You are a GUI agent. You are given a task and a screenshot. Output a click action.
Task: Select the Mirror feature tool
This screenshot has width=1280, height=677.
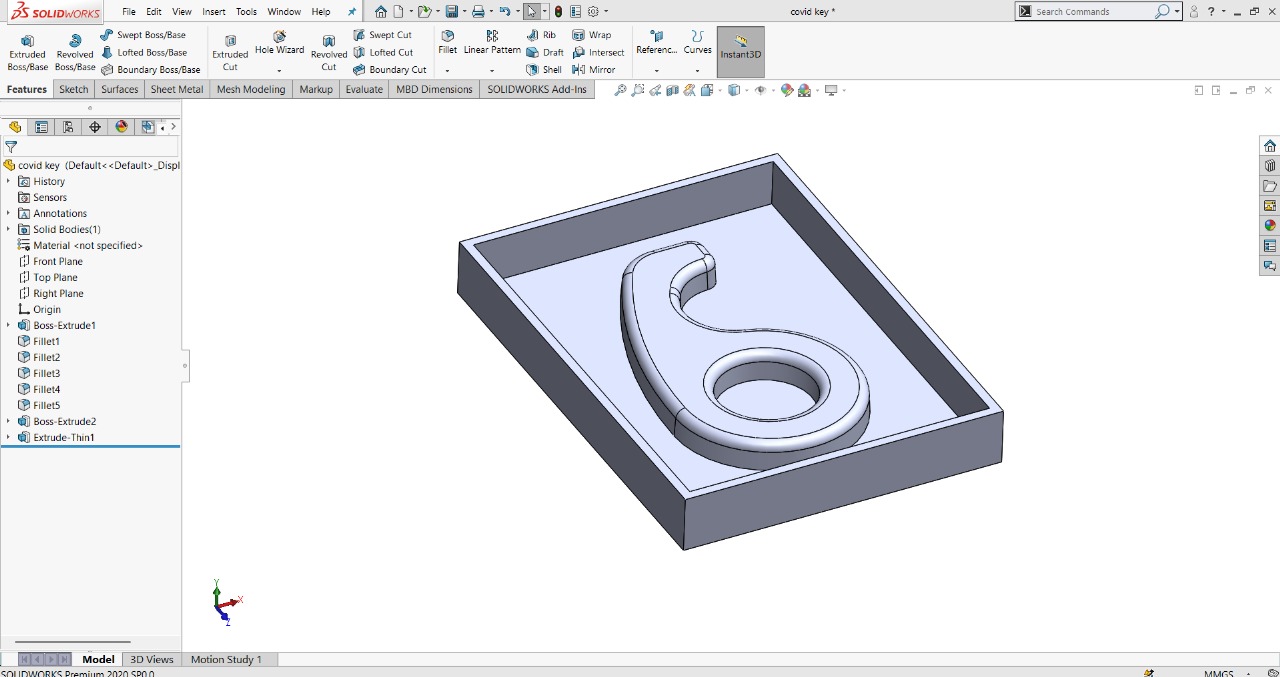click(594, 70)
